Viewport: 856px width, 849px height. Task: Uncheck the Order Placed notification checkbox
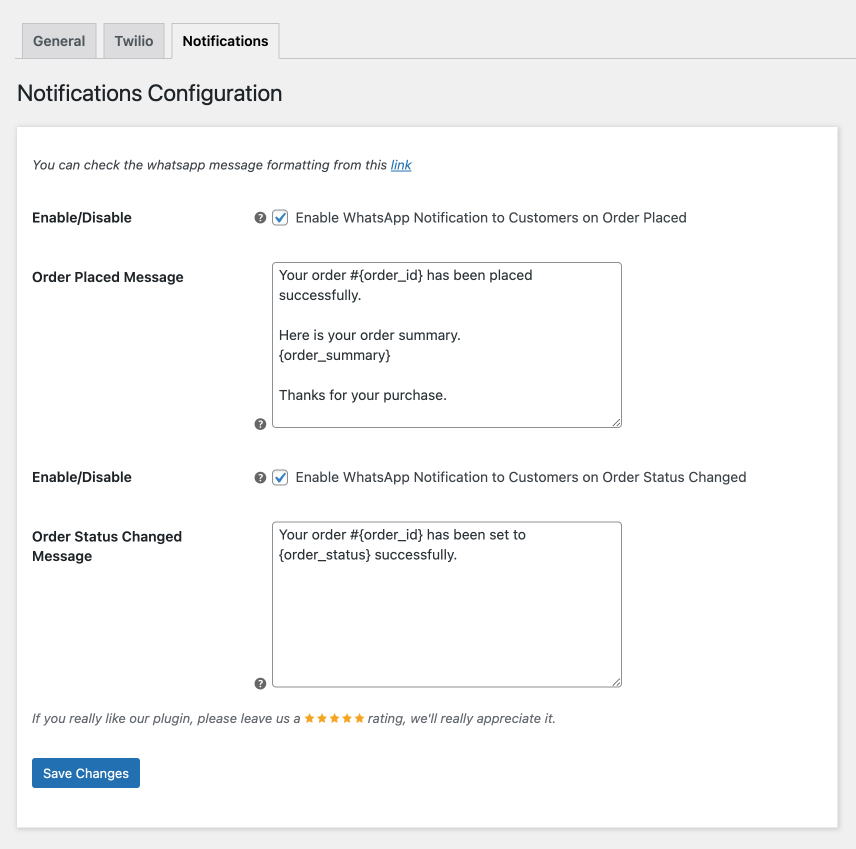280,218
